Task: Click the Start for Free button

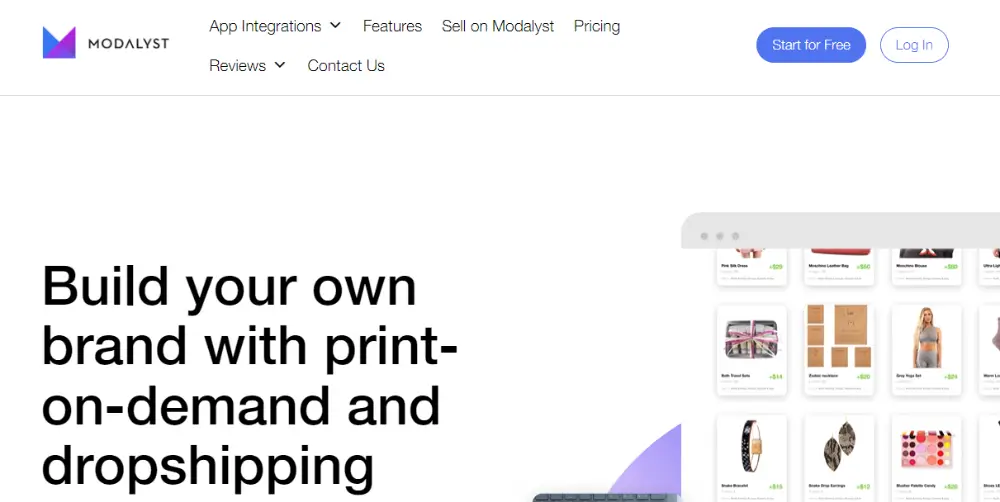Action: [811, 45]
